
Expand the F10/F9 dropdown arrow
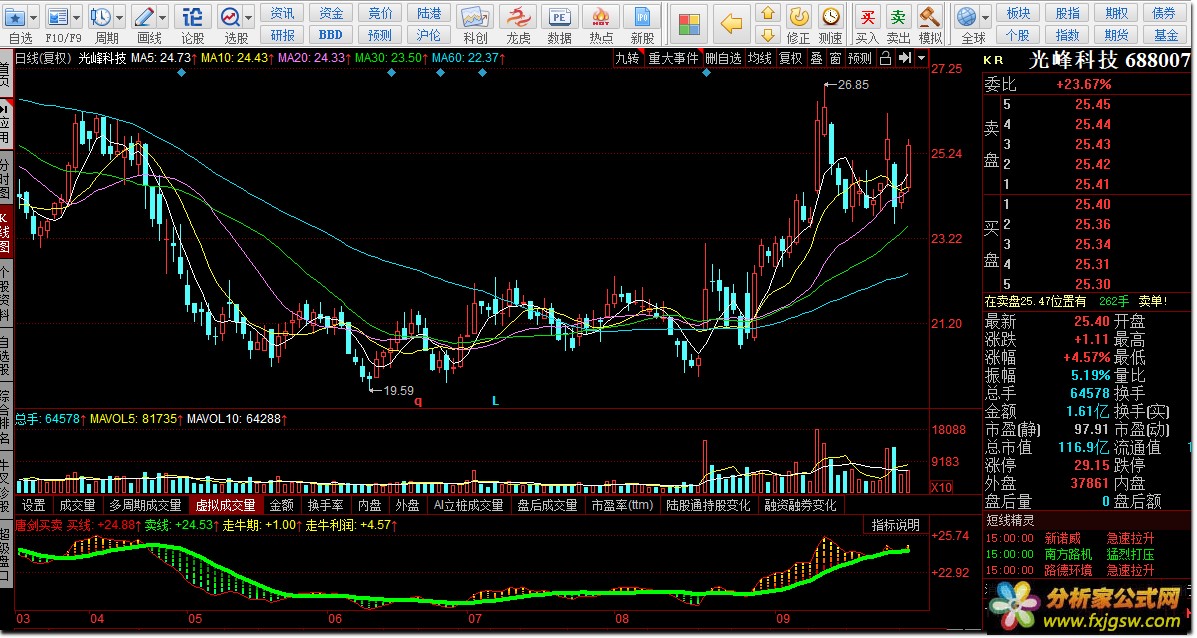(x=77, y=17)
